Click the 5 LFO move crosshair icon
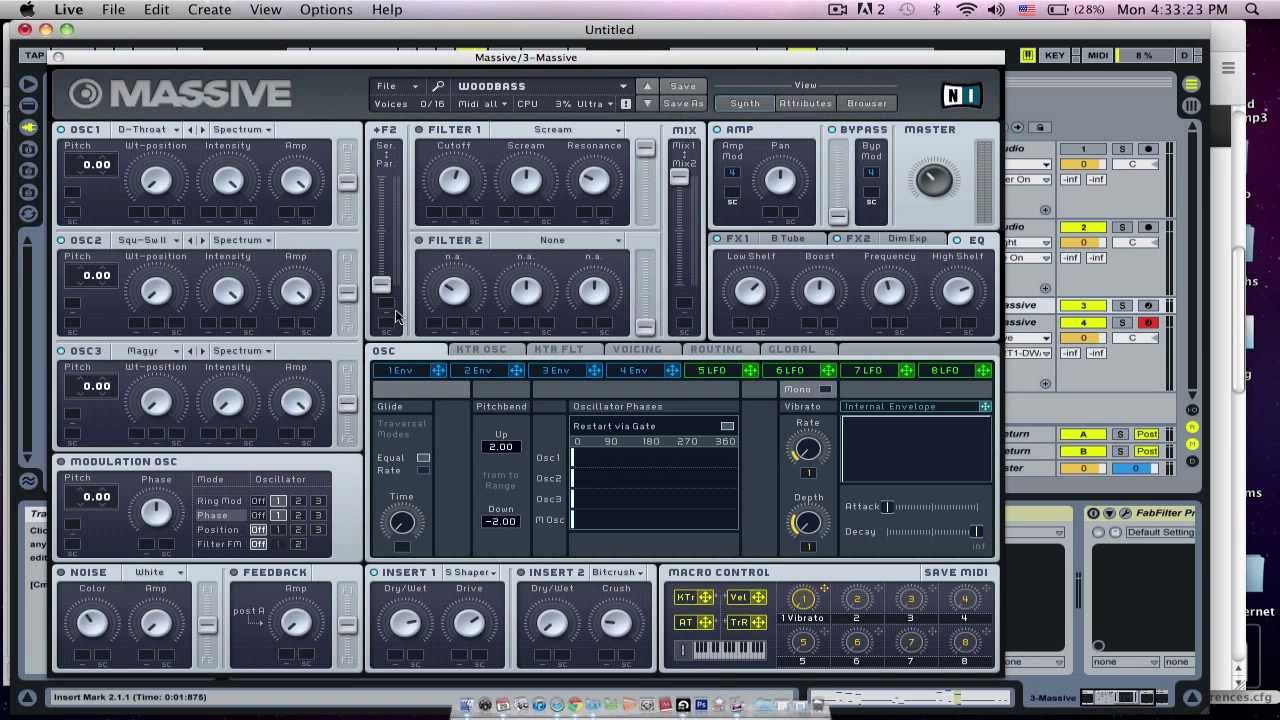Viewport: 1280px width, 720px height. [x=750, y=371]
